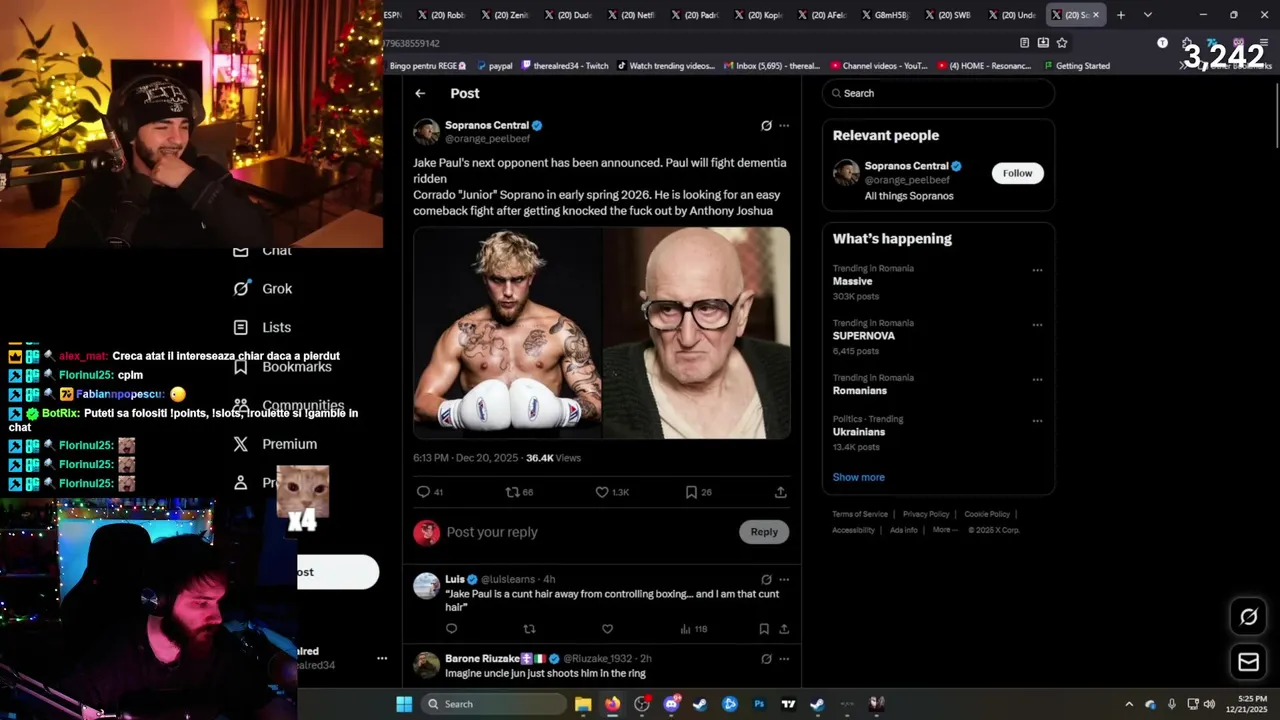Share the Sopranos Central post
1280x720 pixels.
780,492
